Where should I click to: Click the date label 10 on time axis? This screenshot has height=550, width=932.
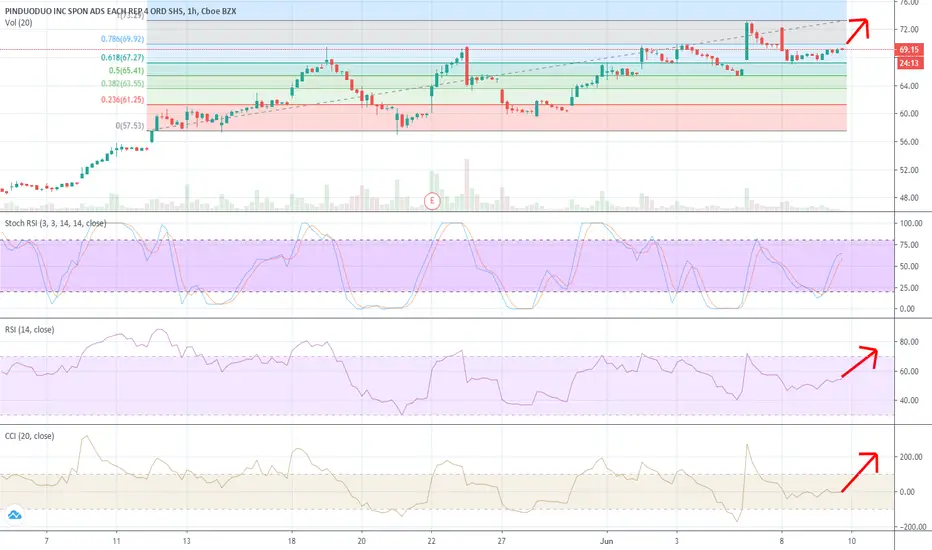click(851, 541)
